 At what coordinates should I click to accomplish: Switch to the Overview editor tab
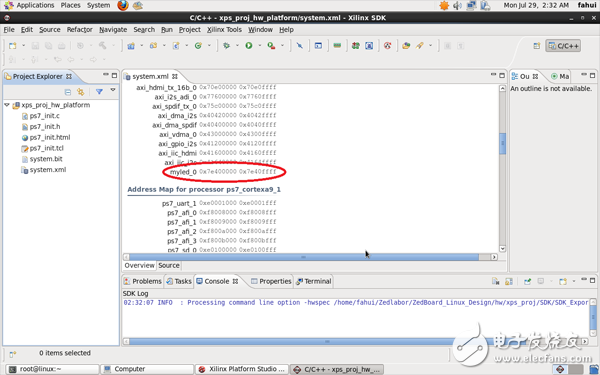tap(139, 265)
